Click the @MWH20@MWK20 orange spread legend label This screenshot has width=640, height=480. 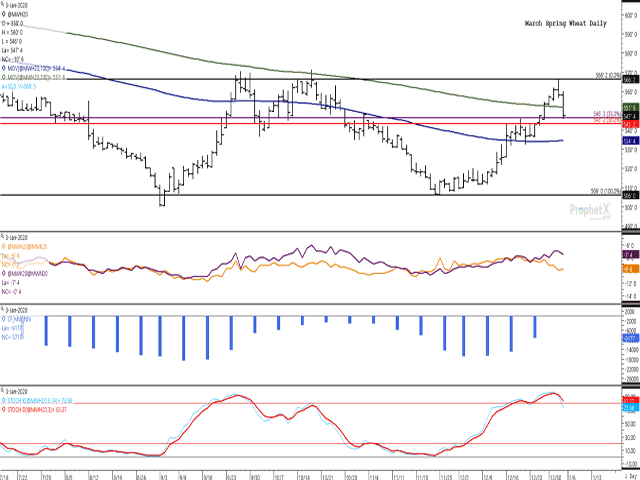(27, 247)
